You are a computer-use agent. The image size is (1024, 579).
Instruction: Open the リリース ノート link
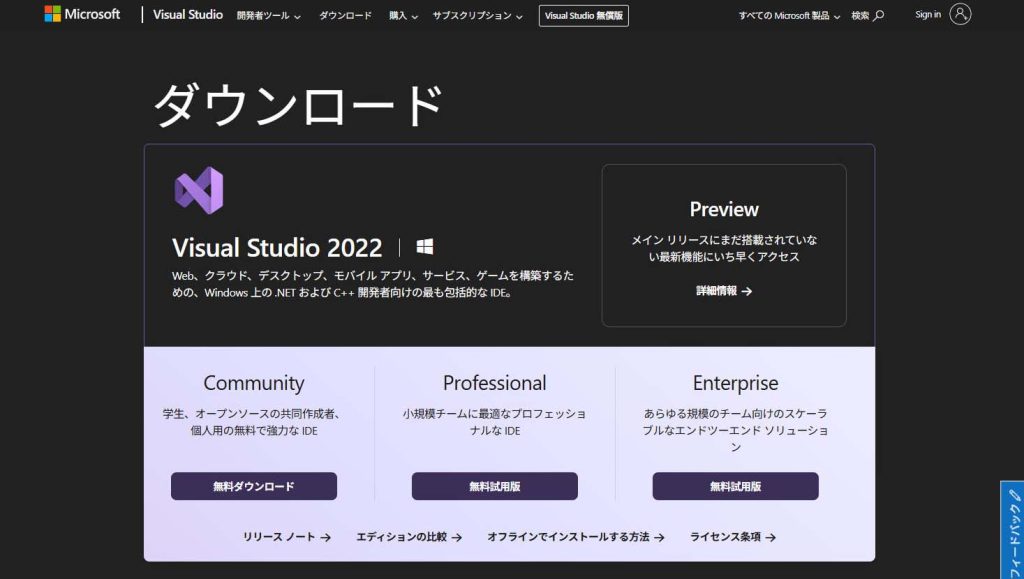pos(286,537)
